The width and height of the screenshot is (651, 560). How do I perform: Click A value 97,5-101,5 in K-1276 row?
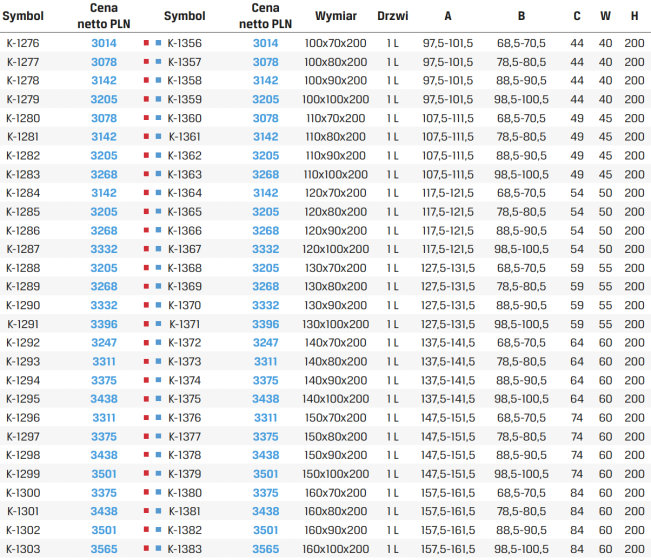click(x=448, y=43)
